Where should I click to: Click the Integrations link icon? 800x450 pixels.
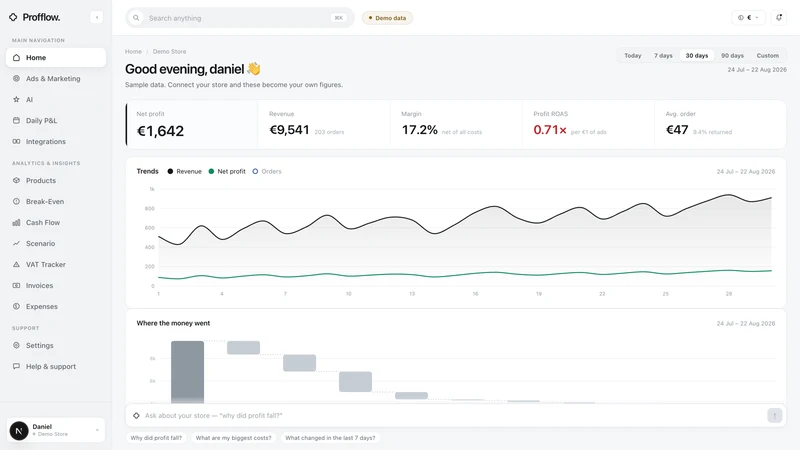tap(16, 141)
